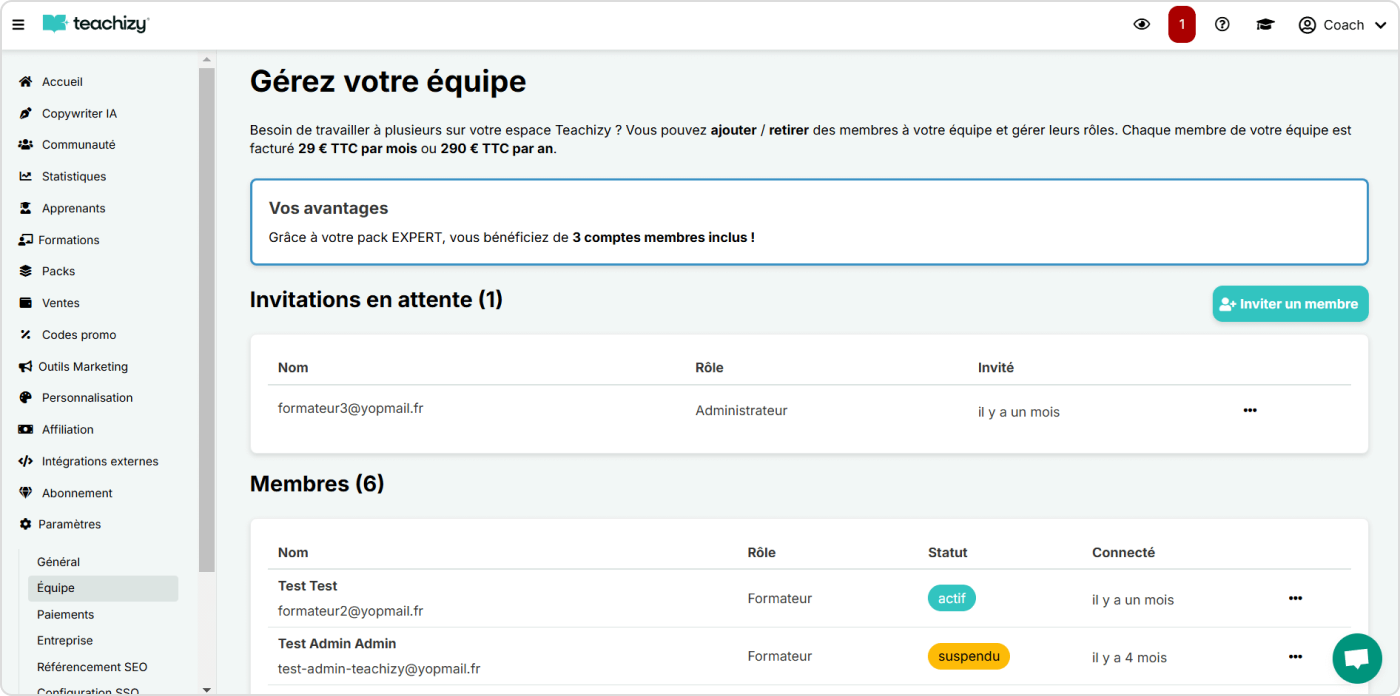1400x696 pixels.
Task: Switch to the Entreprise settings section
Action: point(65,640)
